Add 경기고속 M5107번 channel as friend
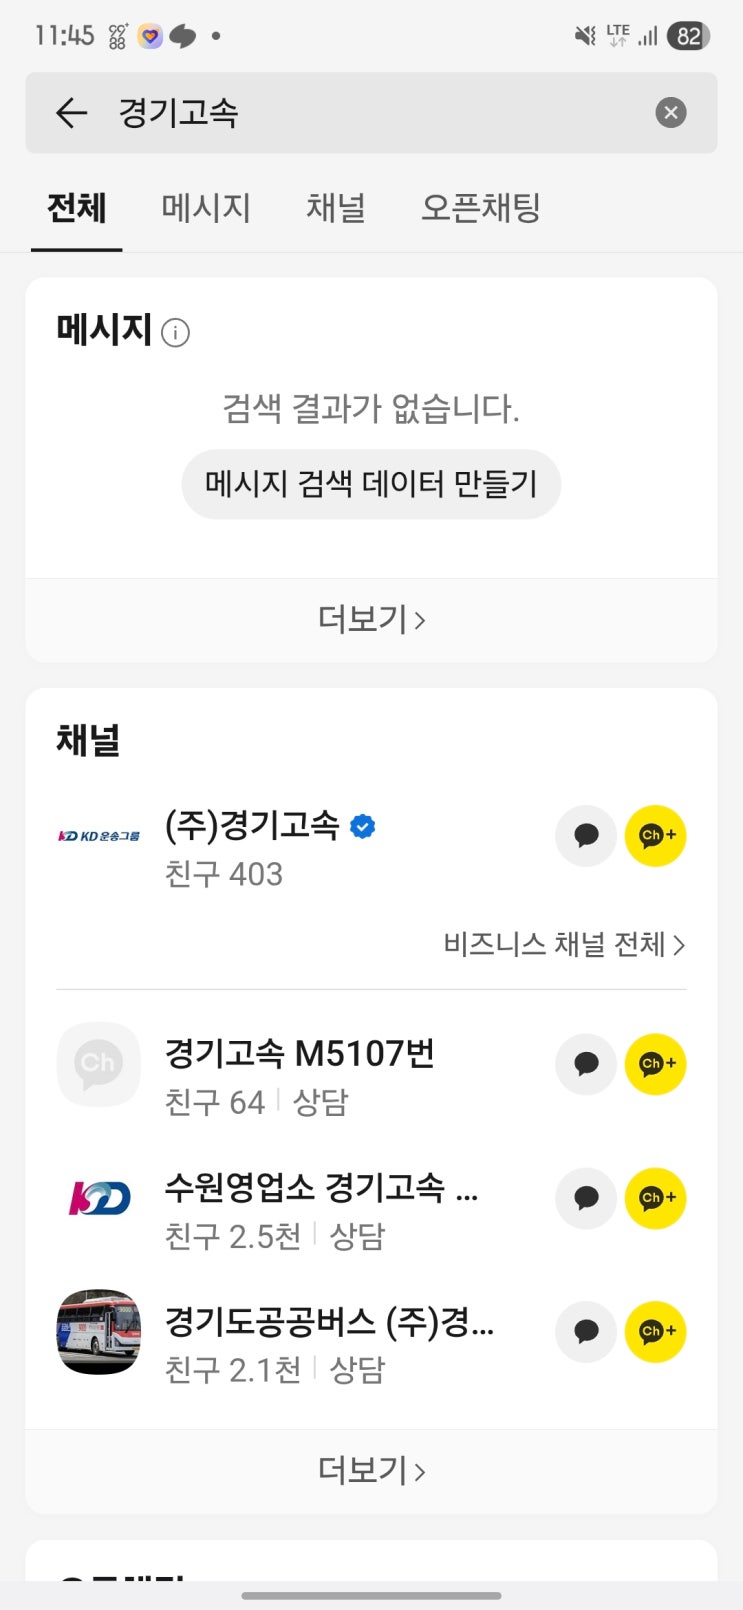The height and width of the screenshot is (1610, 743). coord(655,1064)
